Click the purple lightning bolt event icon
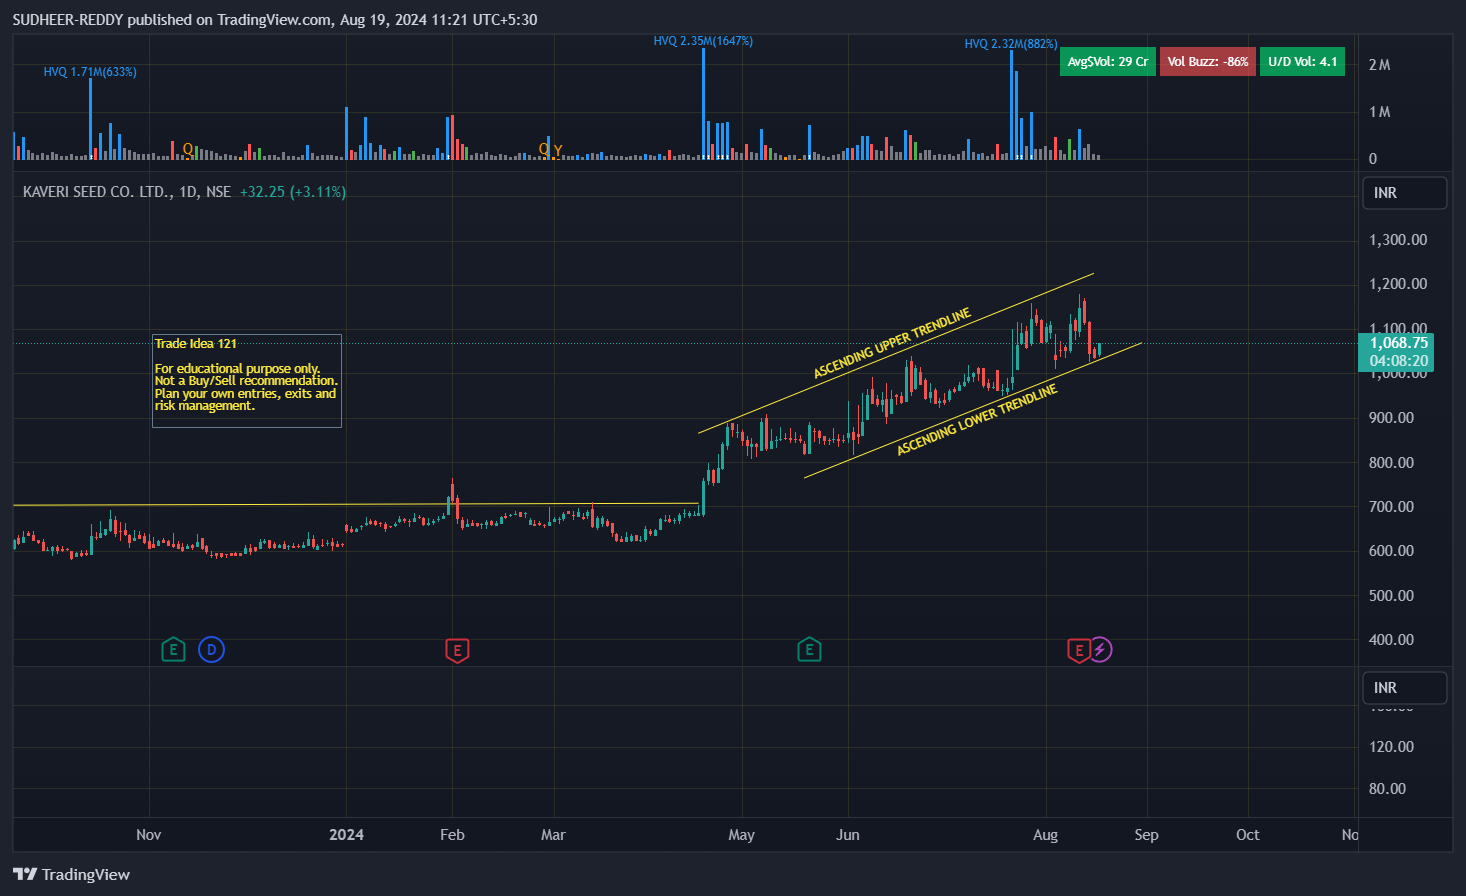Viewport: 1466px width, 896px height. pos(1100,650)
